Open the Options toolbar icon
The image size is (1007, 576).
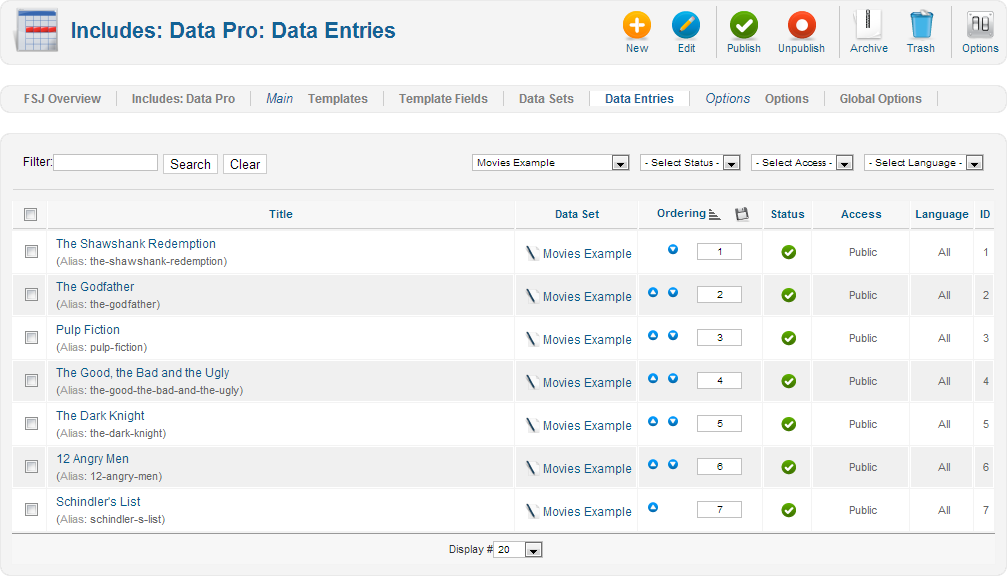click(980, 26)
